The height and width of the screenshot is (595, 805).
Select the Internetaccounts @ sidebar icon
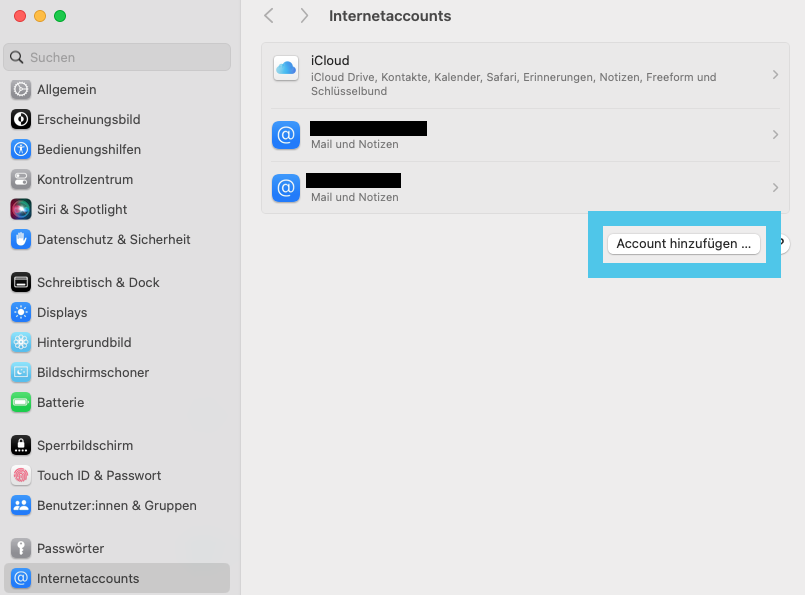21,578
